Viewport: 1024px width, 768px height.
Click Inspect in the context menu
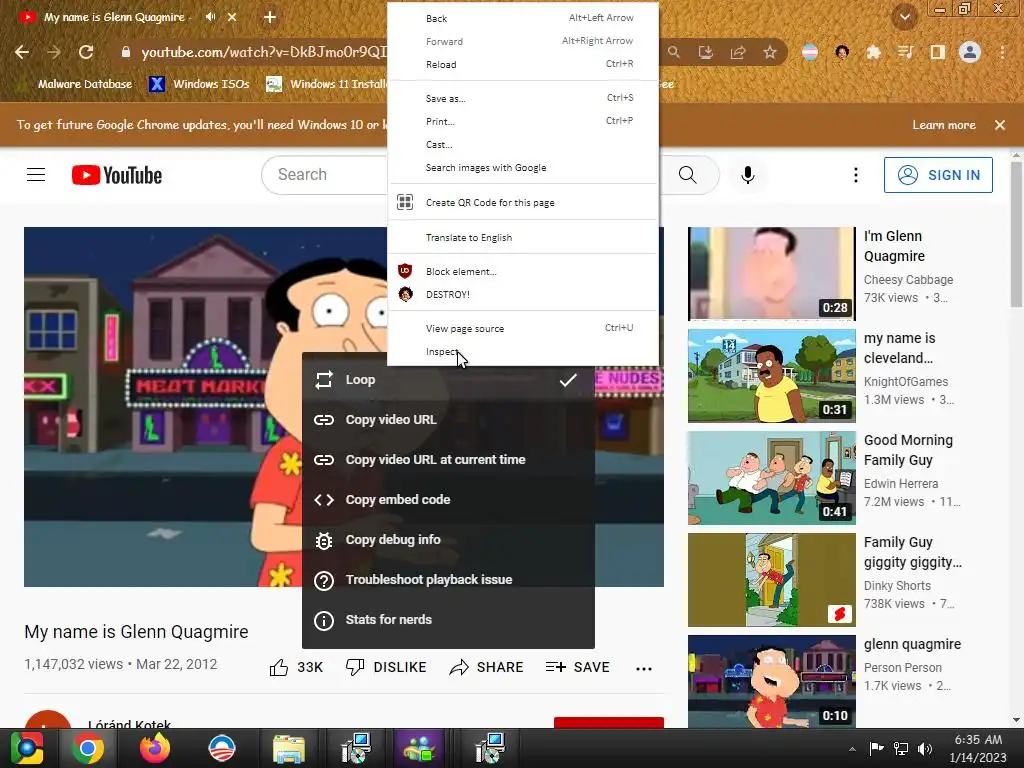522,352
